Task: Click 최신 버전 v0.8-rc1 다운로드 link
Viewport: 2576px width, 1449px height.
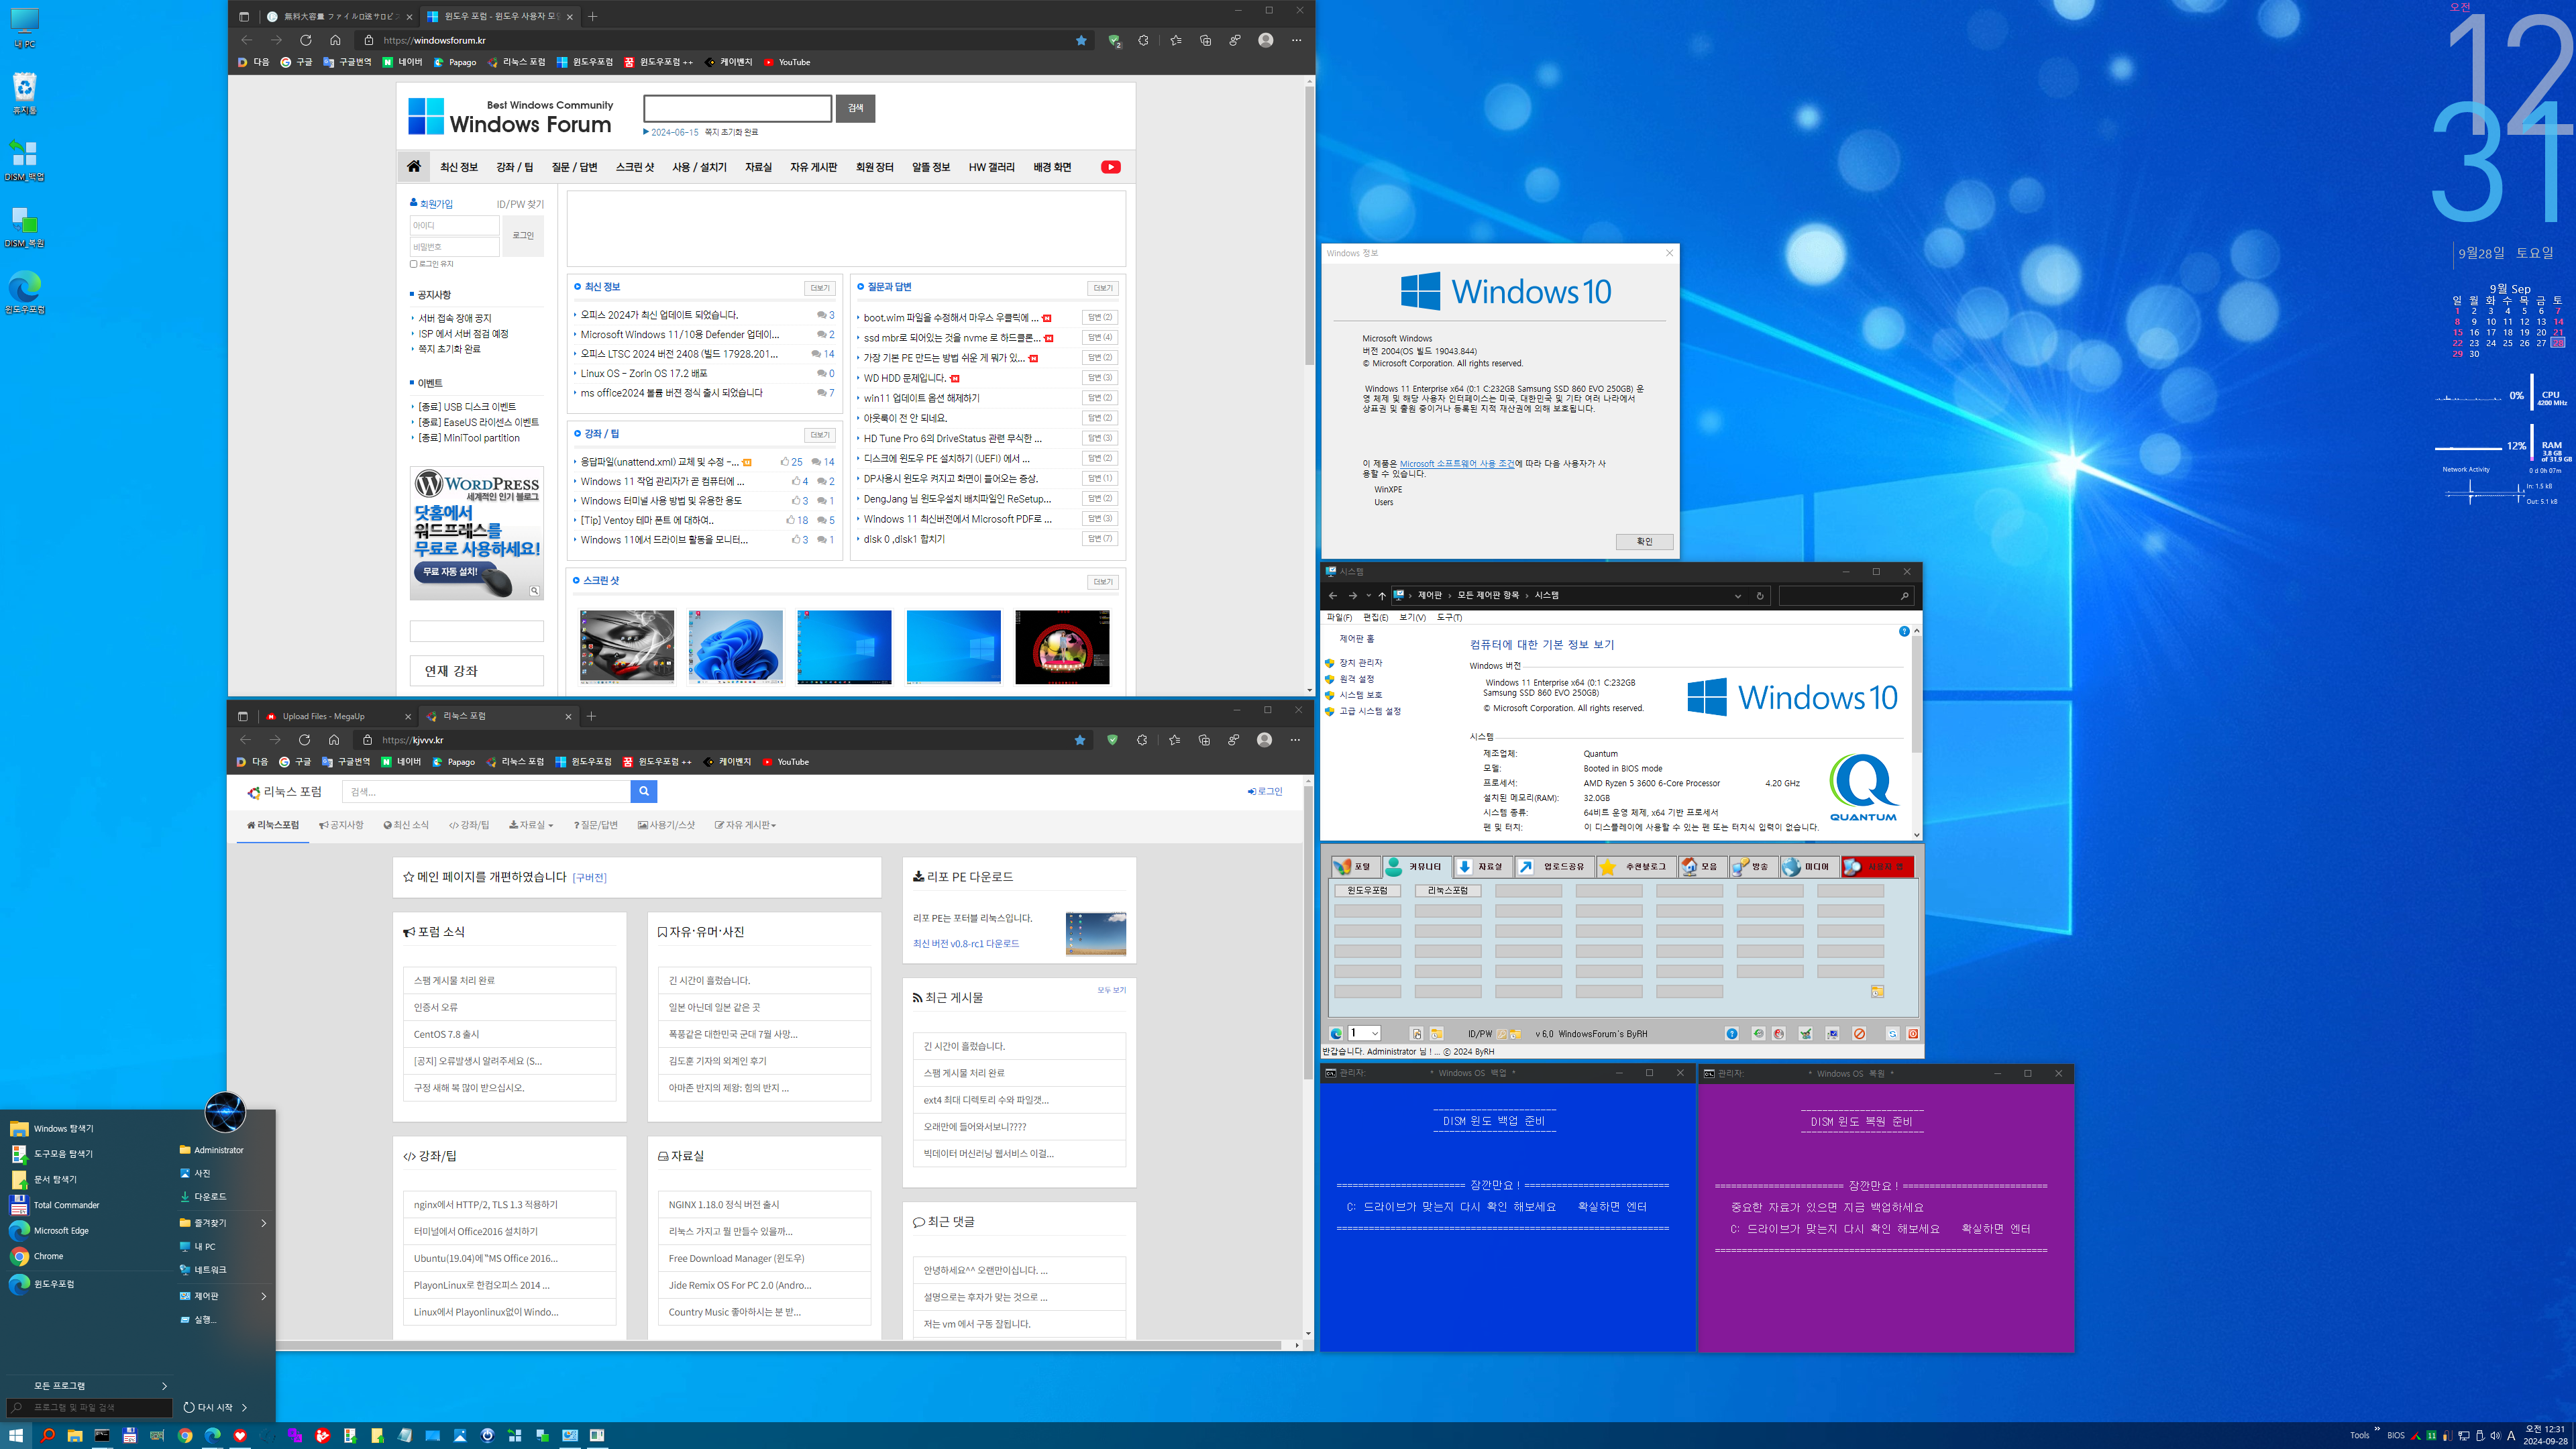Action: [966, 943]
